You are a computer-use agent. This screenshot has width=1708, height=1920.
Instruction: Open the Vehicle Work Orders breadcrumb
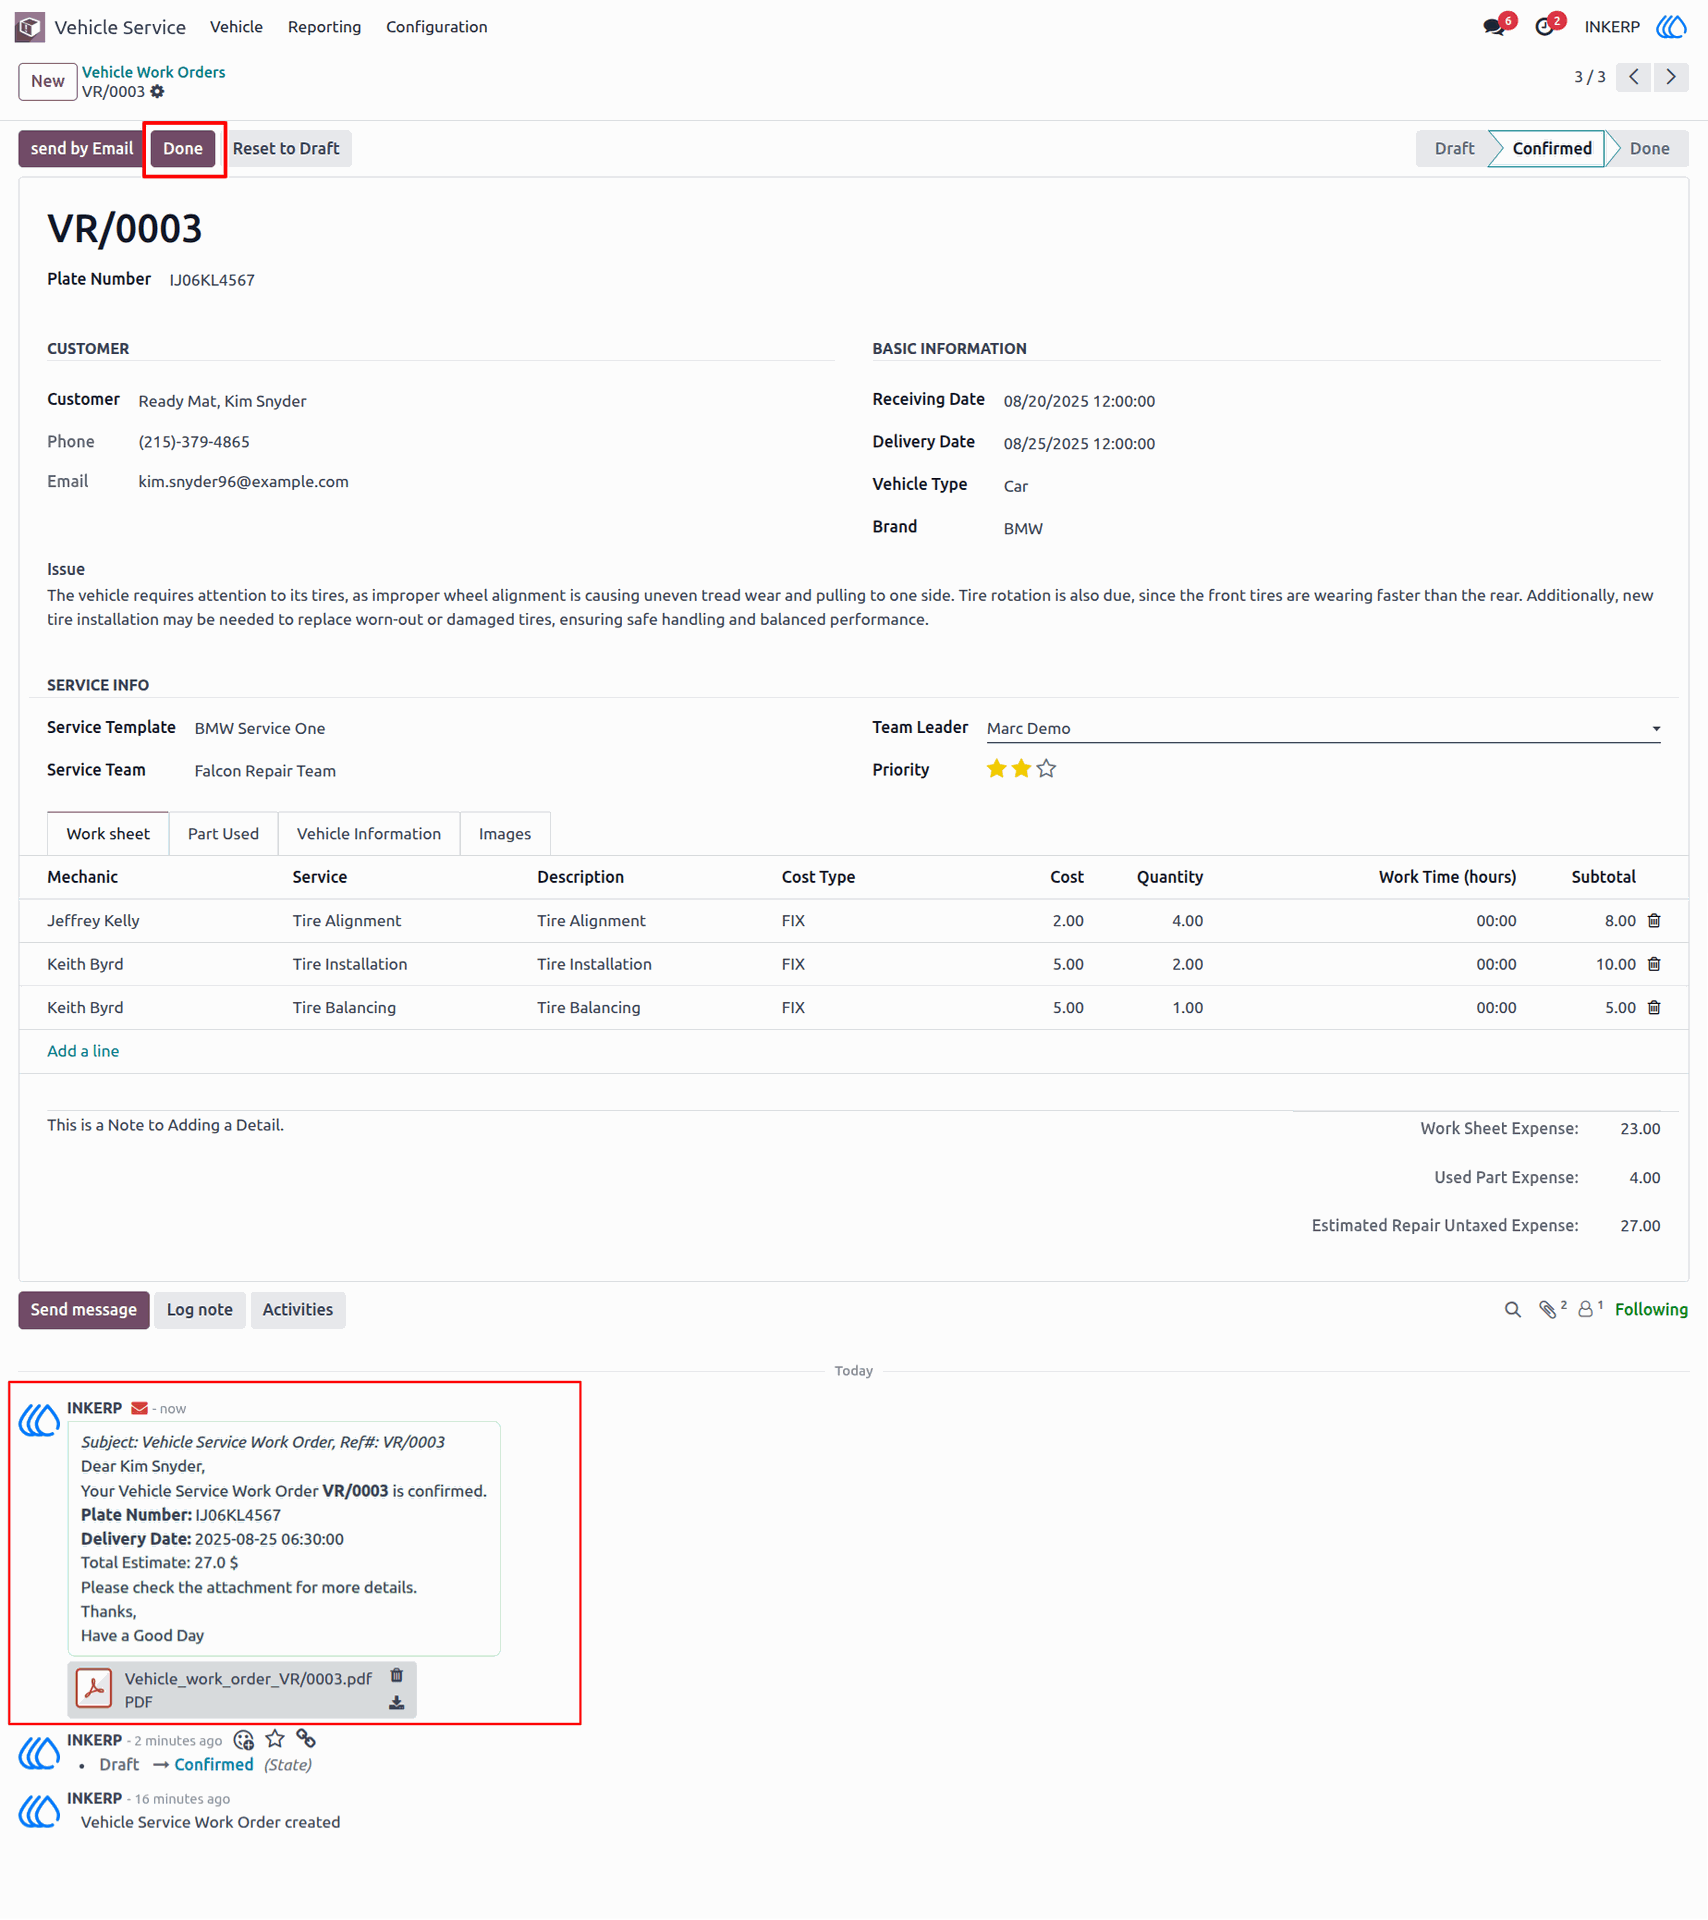click(153, 72)
